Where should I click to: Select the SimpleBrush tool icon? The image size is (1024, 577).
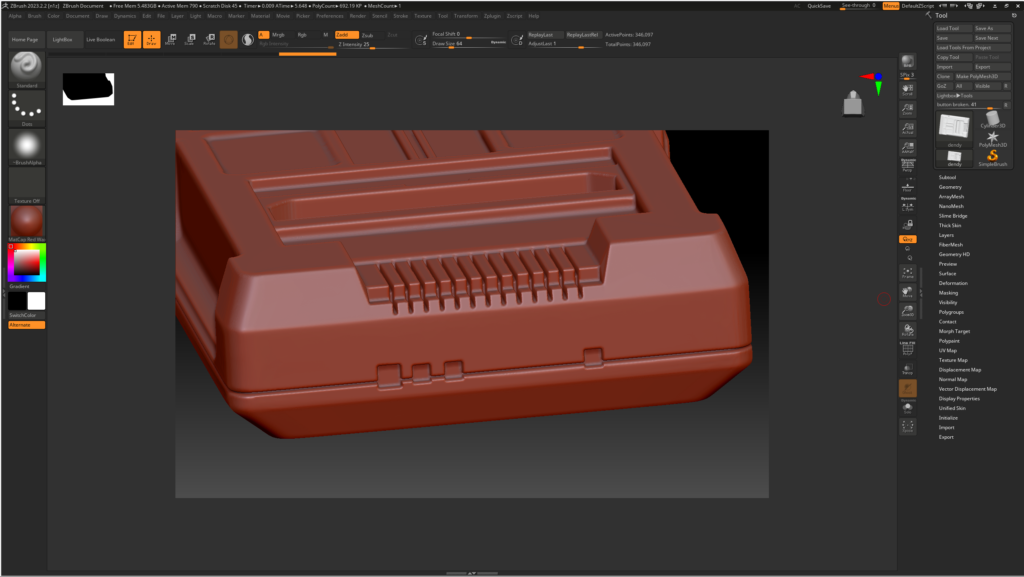(994, 157)
